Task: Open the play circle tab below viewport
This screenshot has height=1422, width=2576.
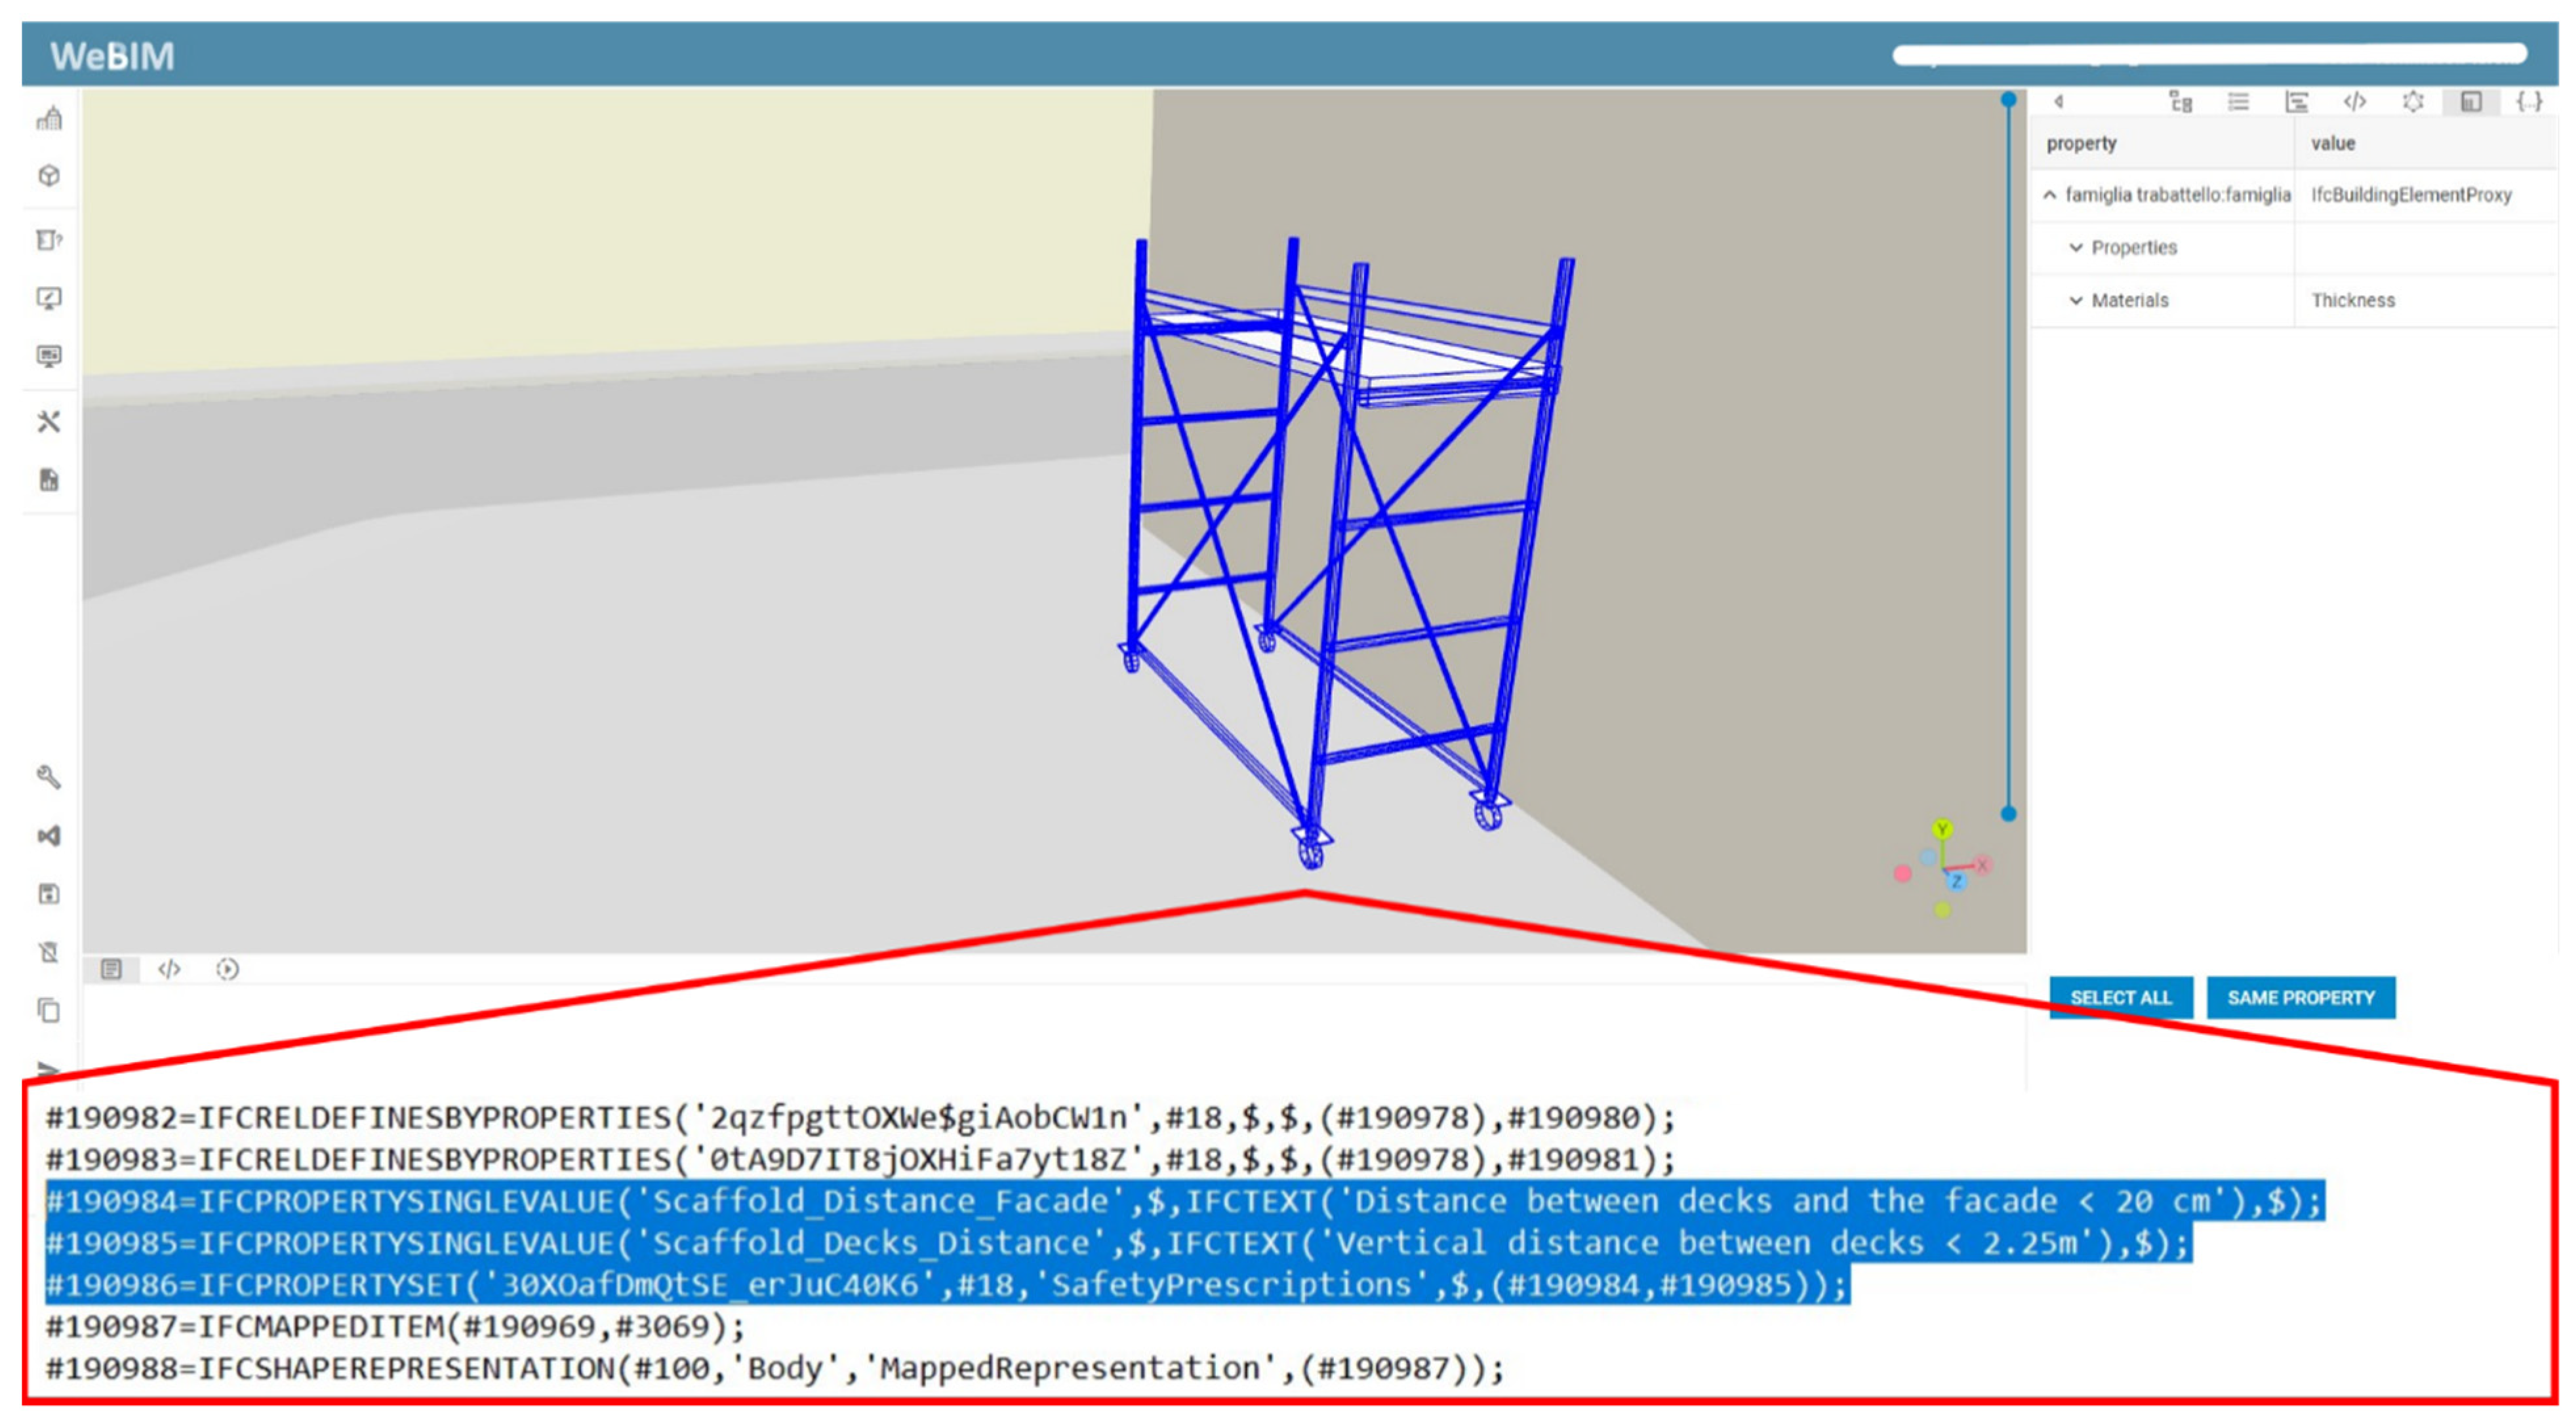Action: pyautogui.click(x=227, y=968)
